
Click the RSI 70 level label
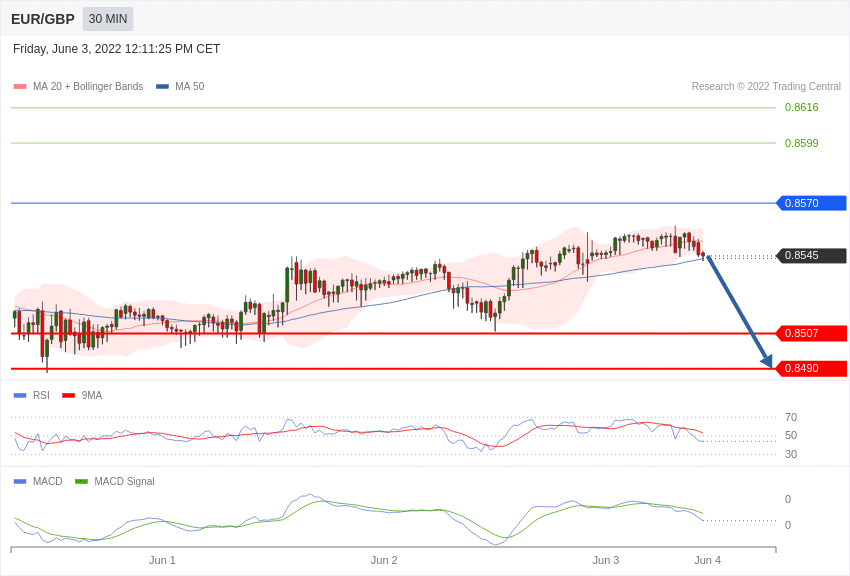click(791, 417)
